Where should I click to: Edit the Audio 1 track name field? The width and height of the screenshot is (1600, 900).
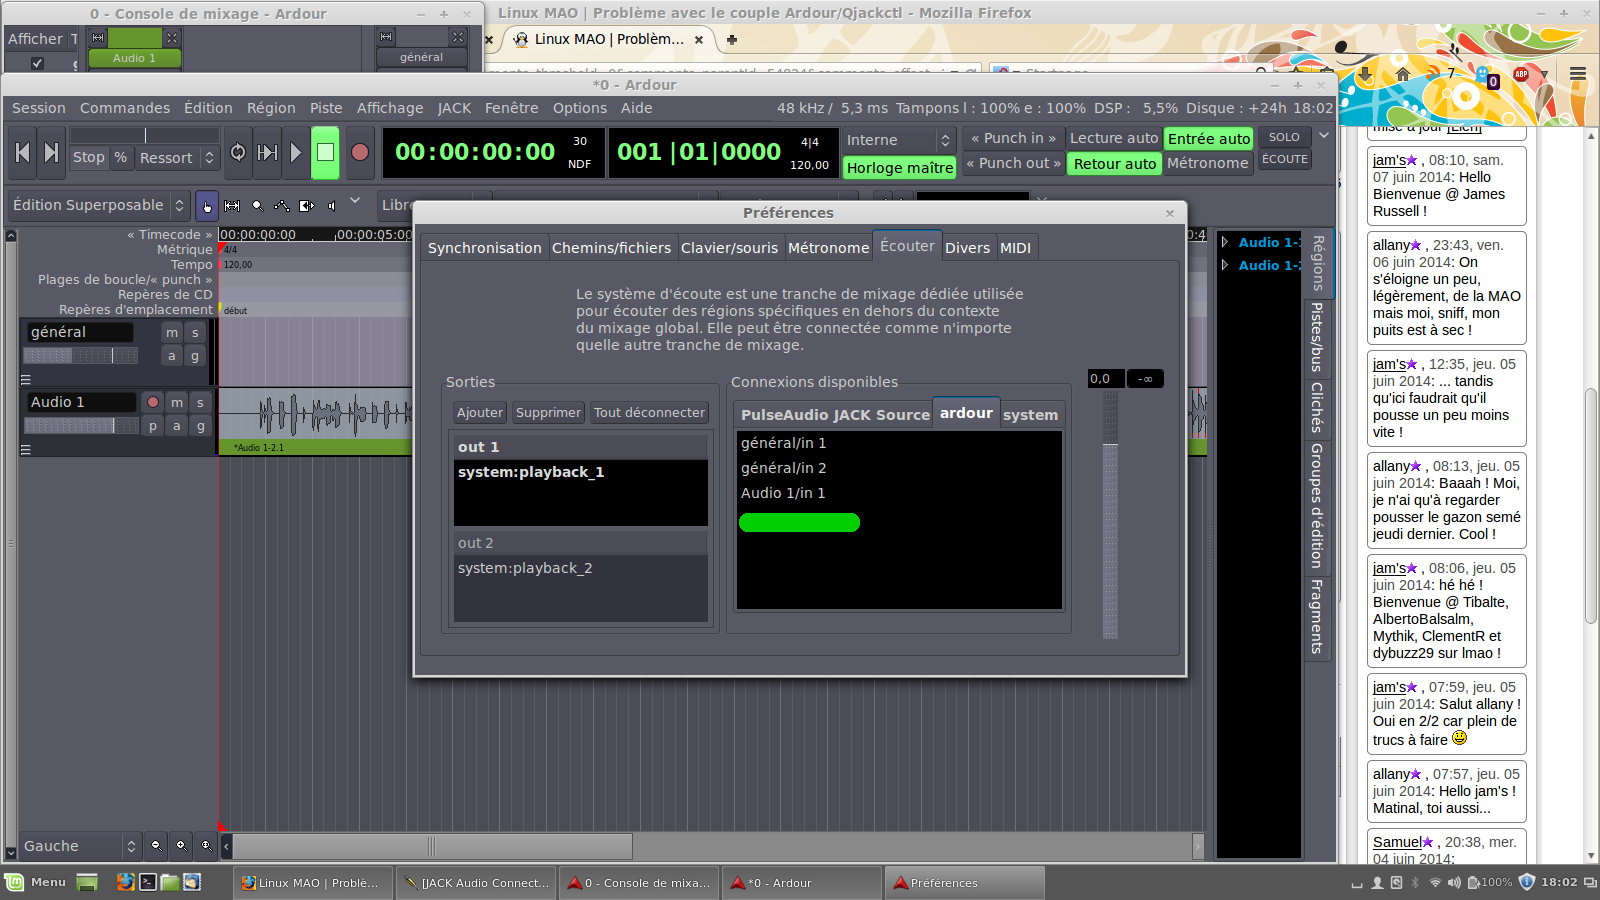point(81,402)
